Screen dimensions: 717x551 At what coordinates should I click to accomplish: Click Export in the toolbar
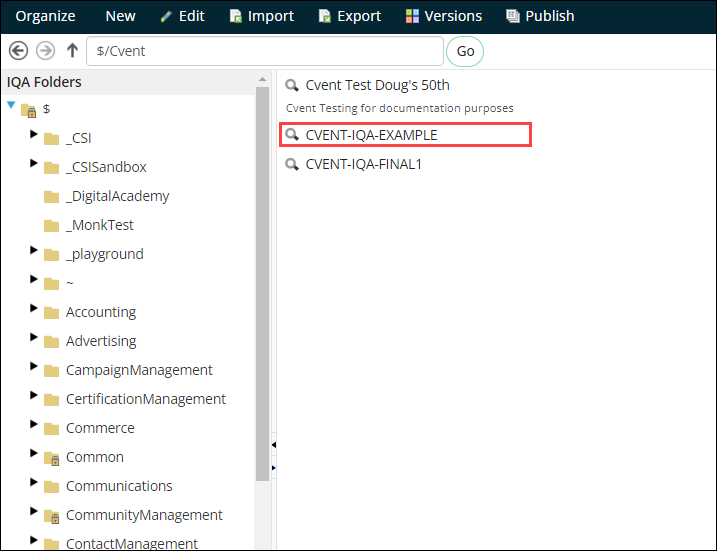(x=349, y=16)
